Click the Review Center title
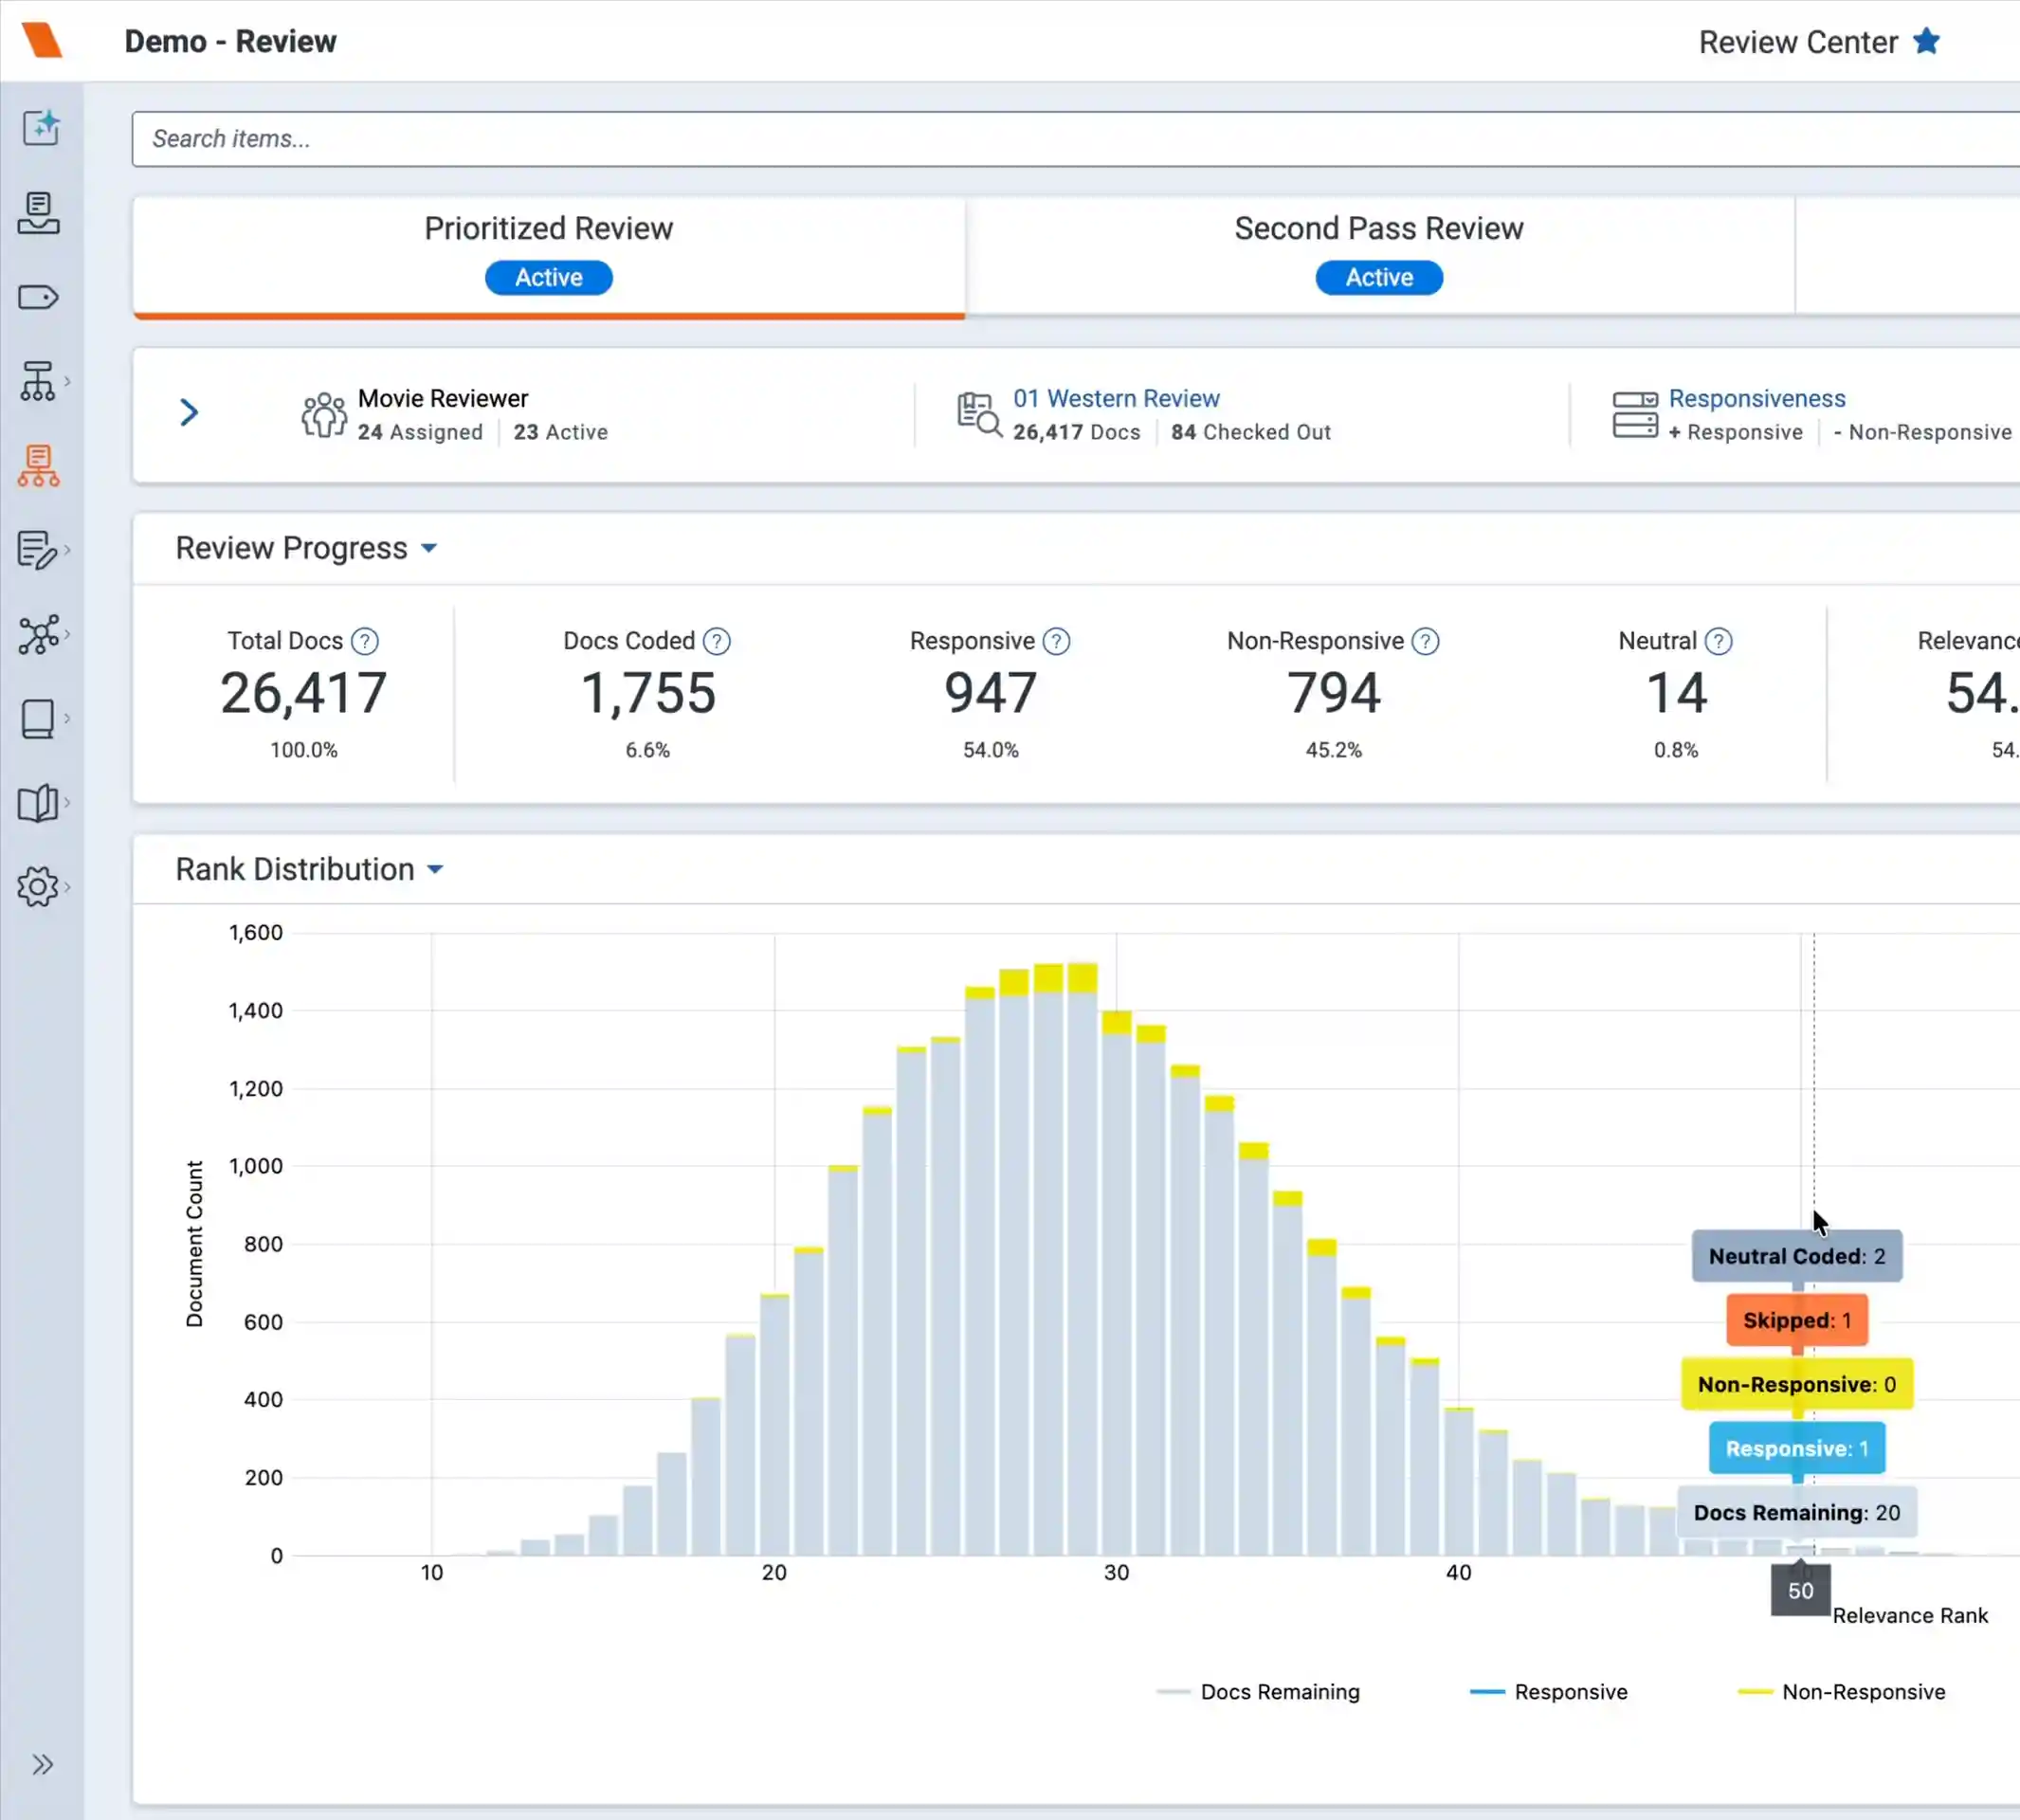The height and width of the screenshot is (1820, 2020). [1798, 42]
